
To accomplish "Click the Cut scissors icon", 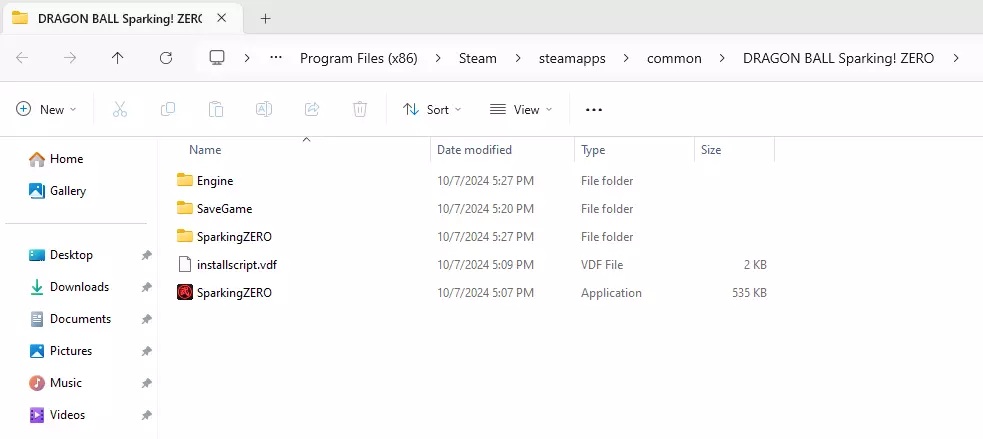I will pyautogui.click(x=120, y=109).
